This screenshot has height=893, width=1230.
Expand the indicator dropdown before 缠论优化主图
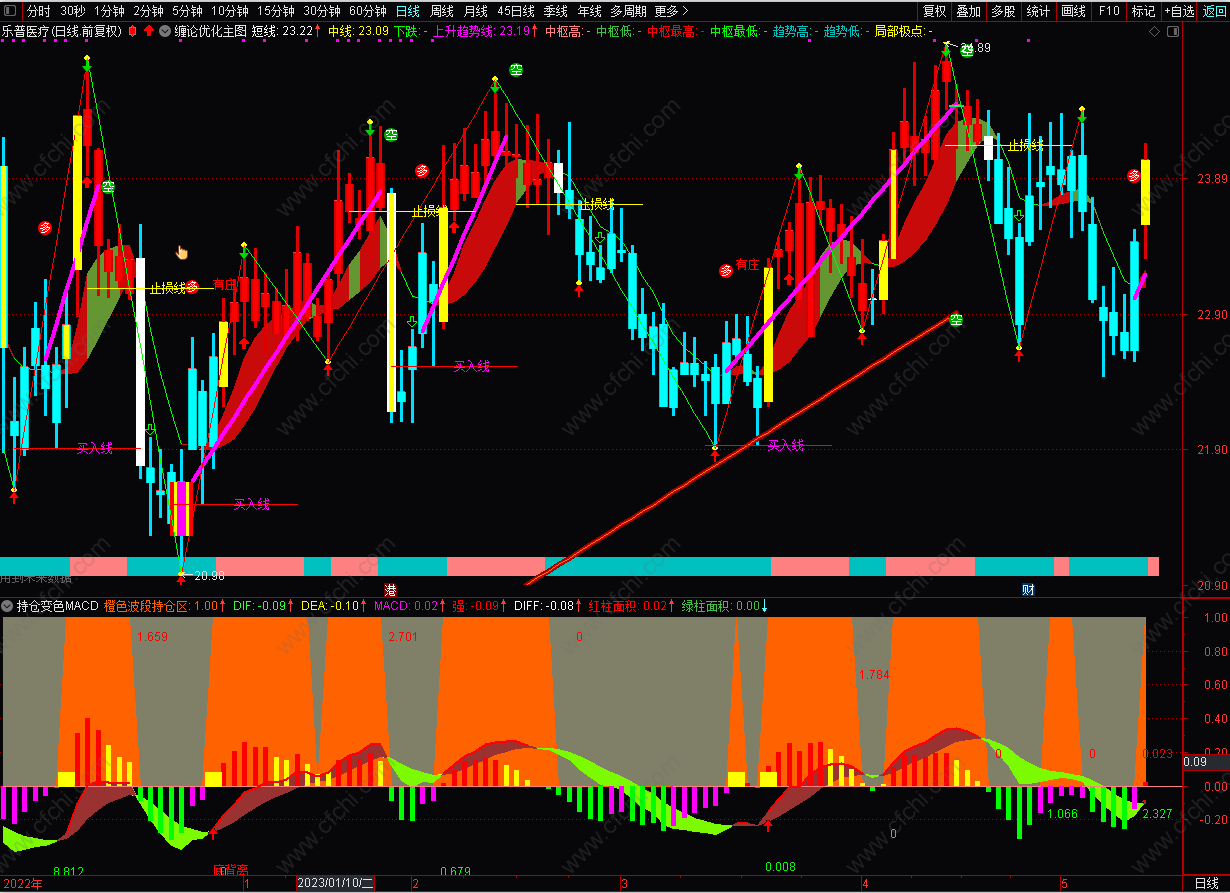[x=165, y=31]
